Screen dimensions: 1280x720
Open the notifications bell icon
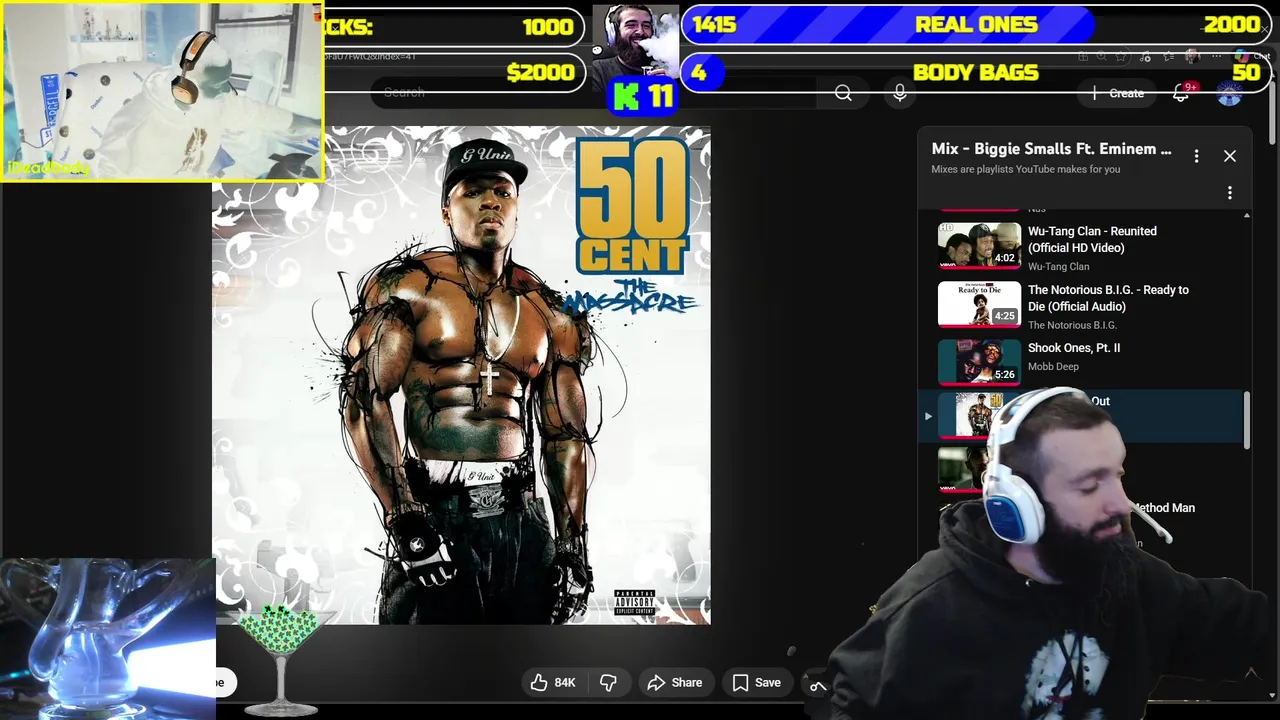coord(1181,93)
